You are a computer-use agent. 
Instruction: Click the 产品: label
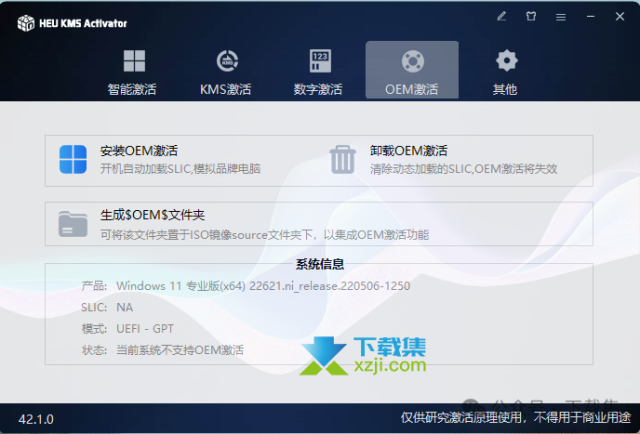click(94, 286)
